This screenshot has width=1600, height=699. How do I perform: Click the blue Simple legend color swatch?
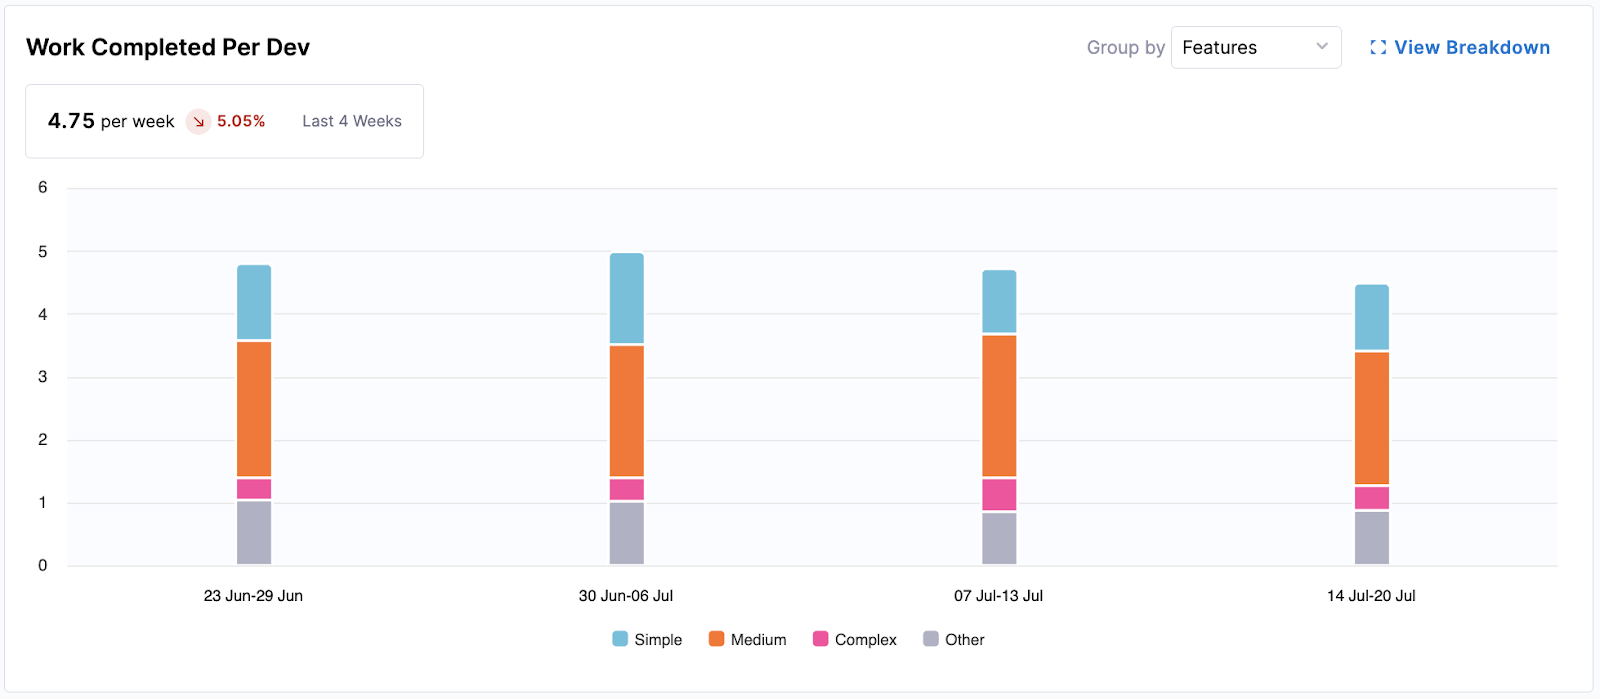620,639
